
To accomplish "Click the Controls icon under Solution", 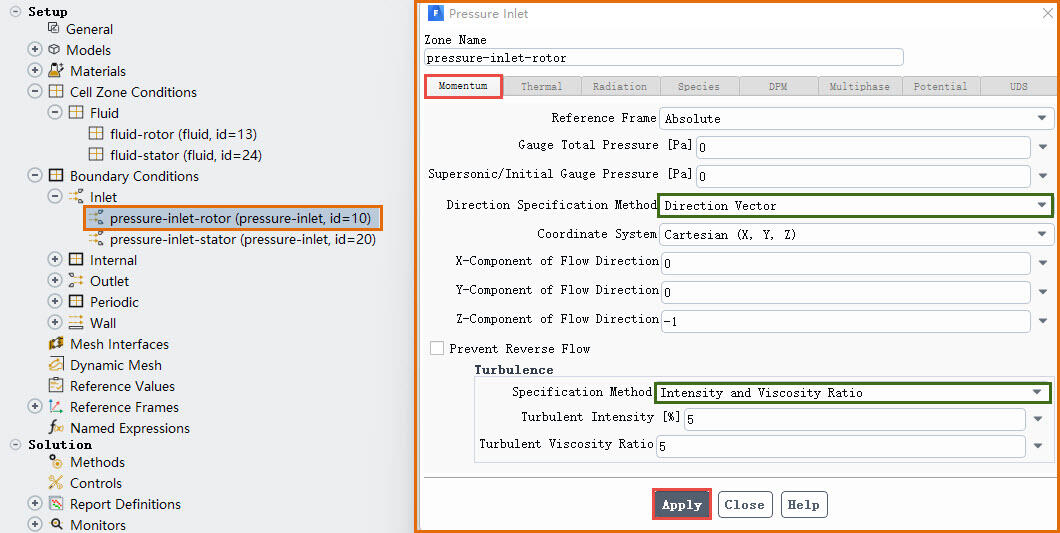I will [56, 483].
